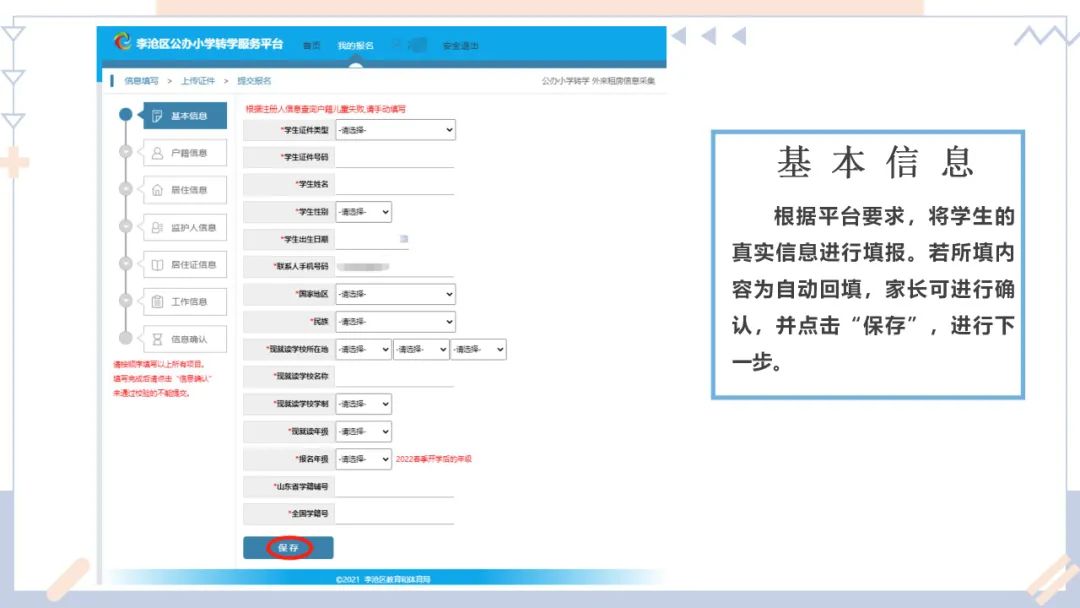
Task: Click the circled 保存 button
Action: (288, 548)
